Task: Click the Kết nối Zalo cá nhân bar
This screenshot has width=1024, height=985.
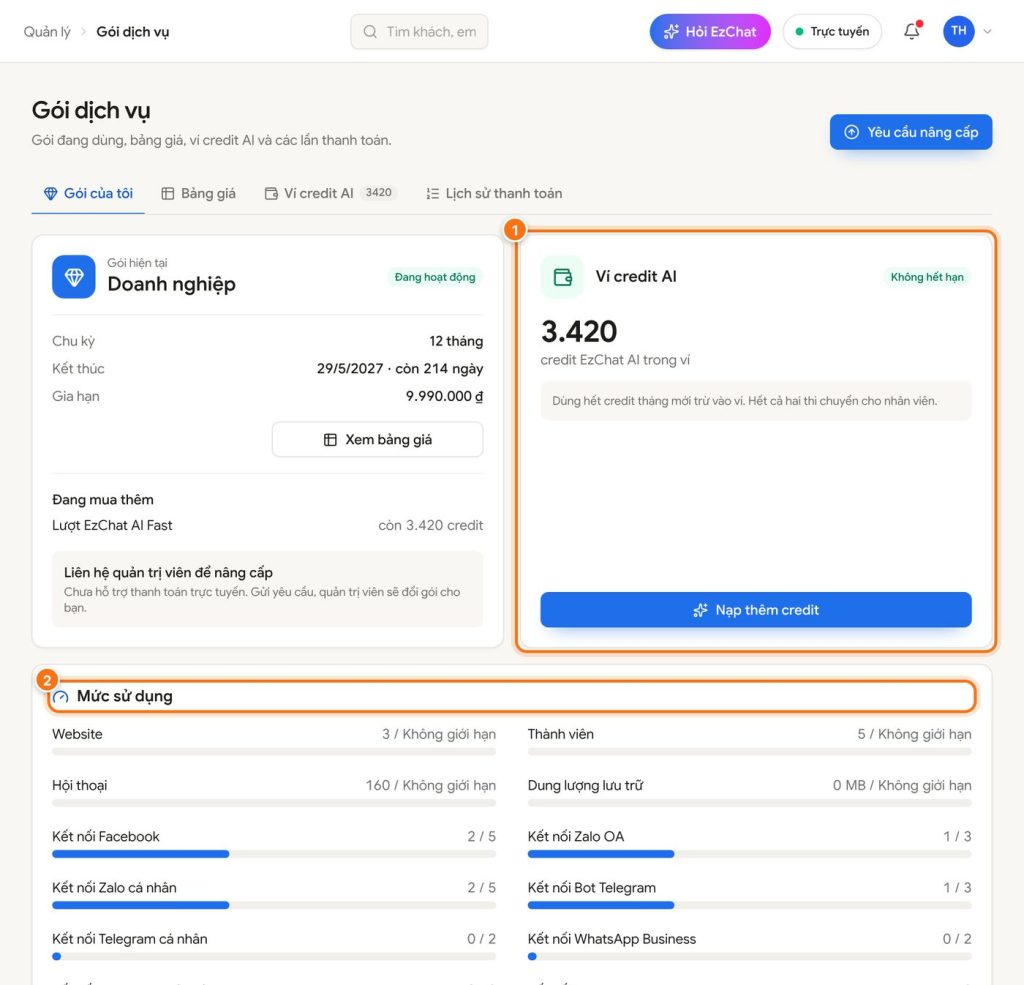Action: [274, 905]
